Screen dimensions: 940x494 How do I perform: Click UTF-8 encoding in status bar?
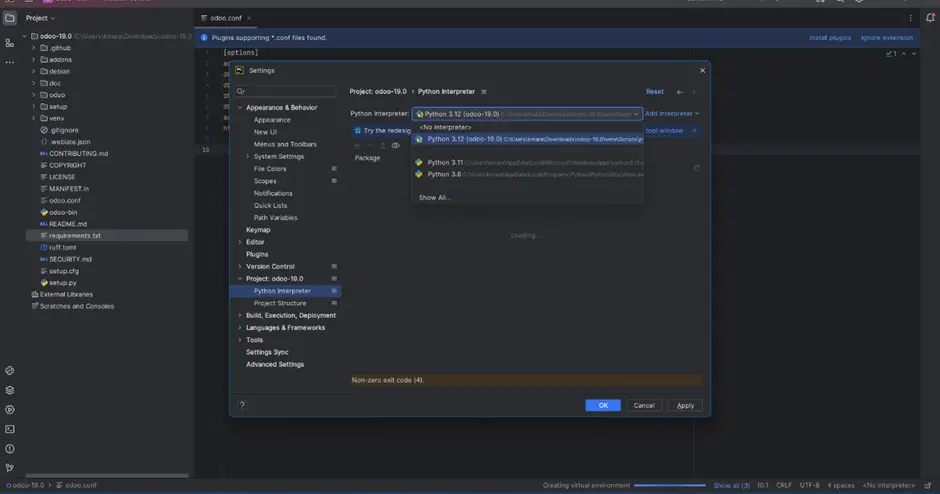pyautogui.click(x=809, y=486)
